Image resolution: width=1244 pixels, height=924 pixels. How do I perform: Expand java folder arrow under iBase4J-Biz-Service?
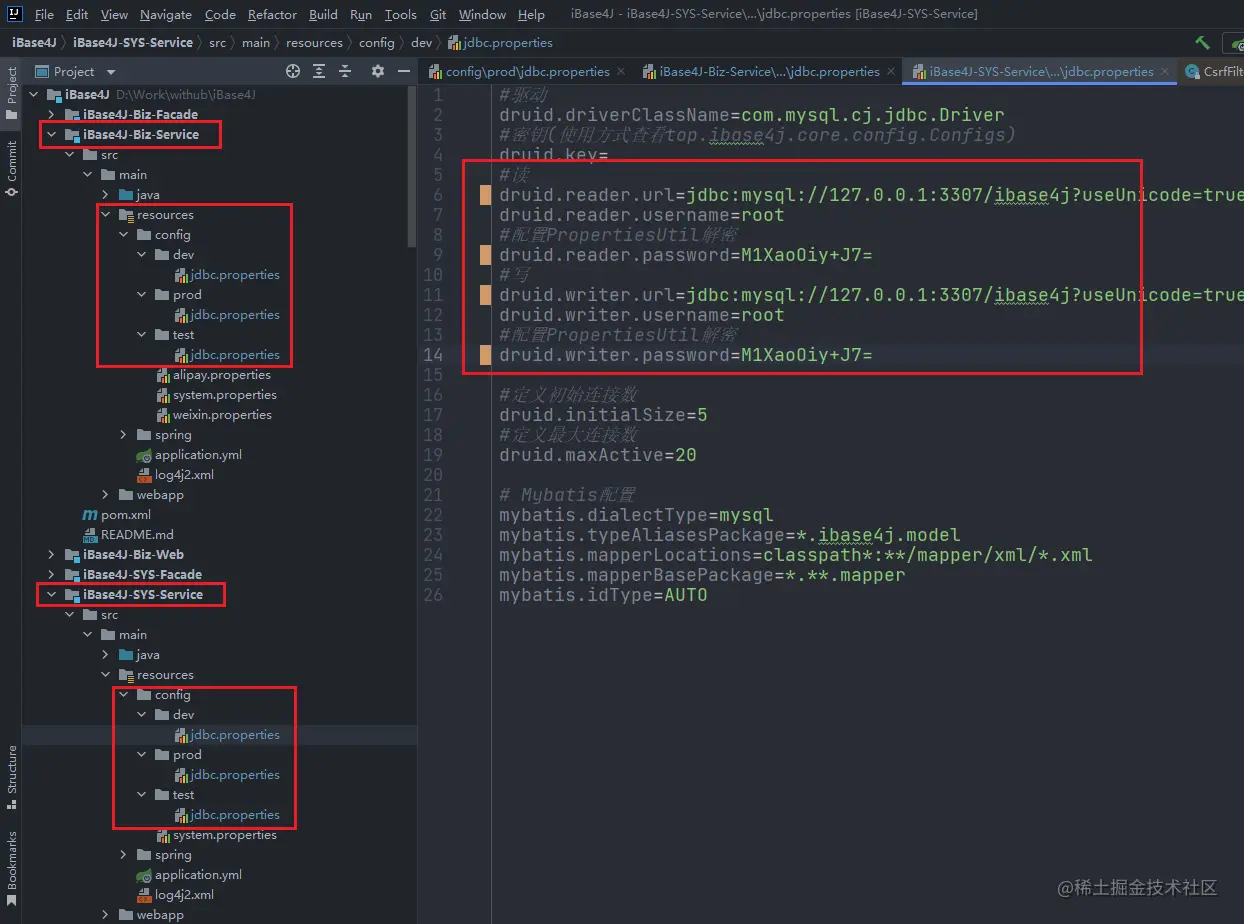pos(105,195)
